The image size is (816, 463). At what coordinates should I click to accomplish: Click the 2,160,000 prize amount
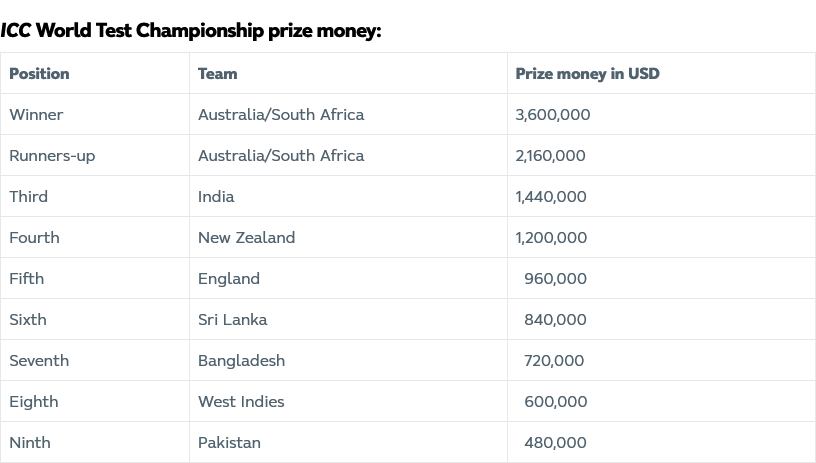tap(550, 156)
